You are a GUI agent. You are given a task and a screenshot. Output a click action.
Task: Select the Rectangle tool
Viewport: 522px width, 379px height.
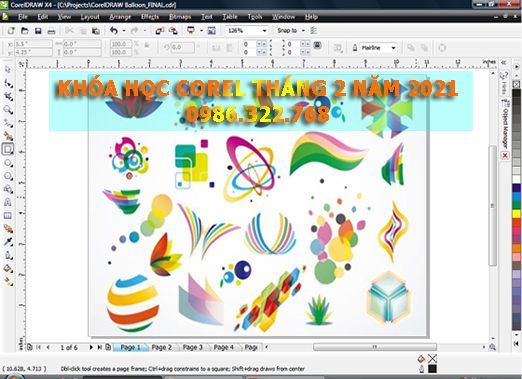pos(8,149)
